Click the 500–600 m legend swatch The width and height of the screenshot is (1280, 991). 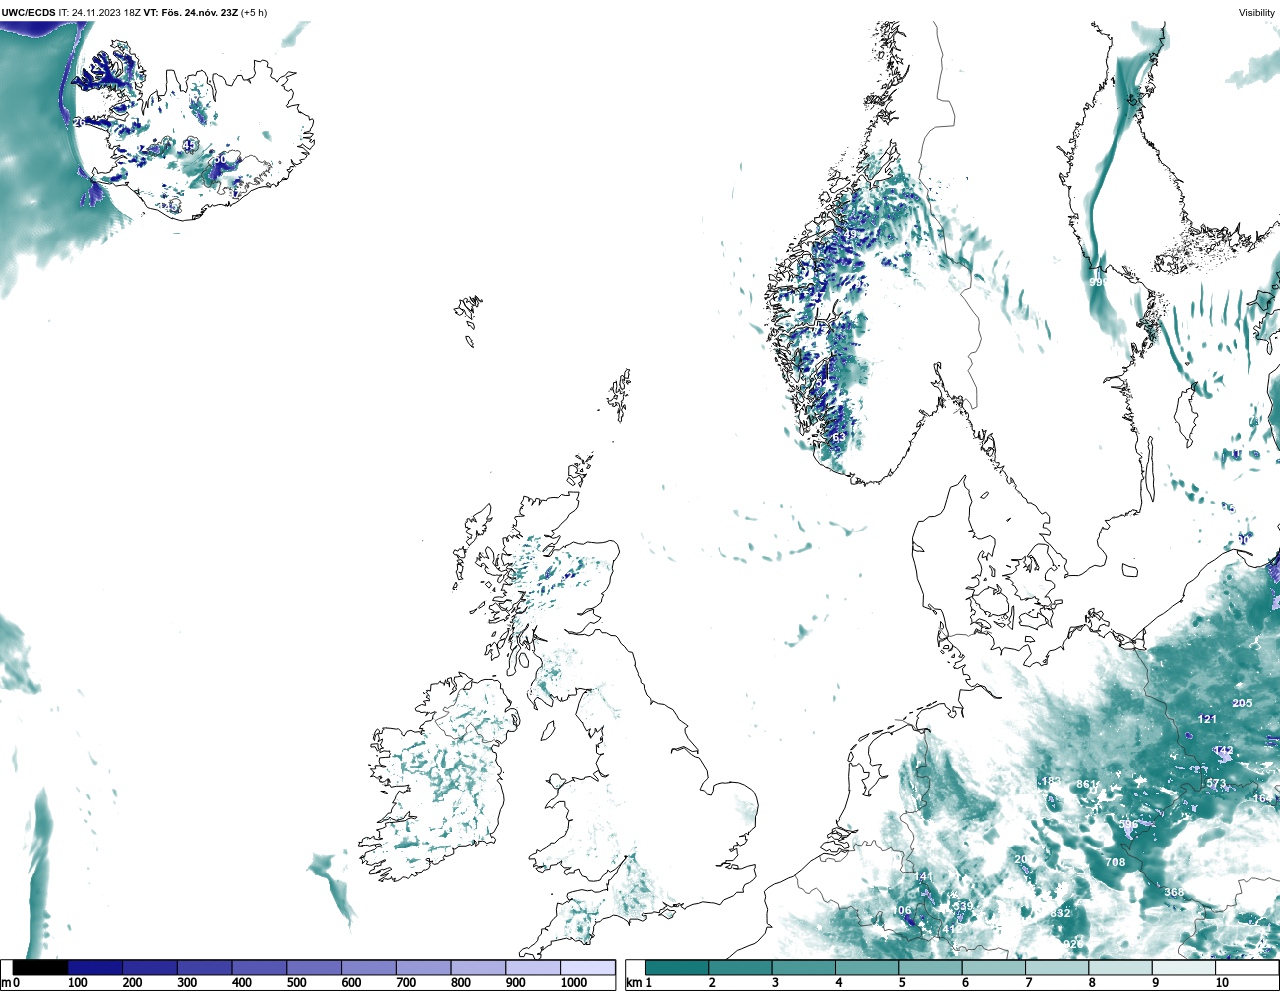(314, 967)
